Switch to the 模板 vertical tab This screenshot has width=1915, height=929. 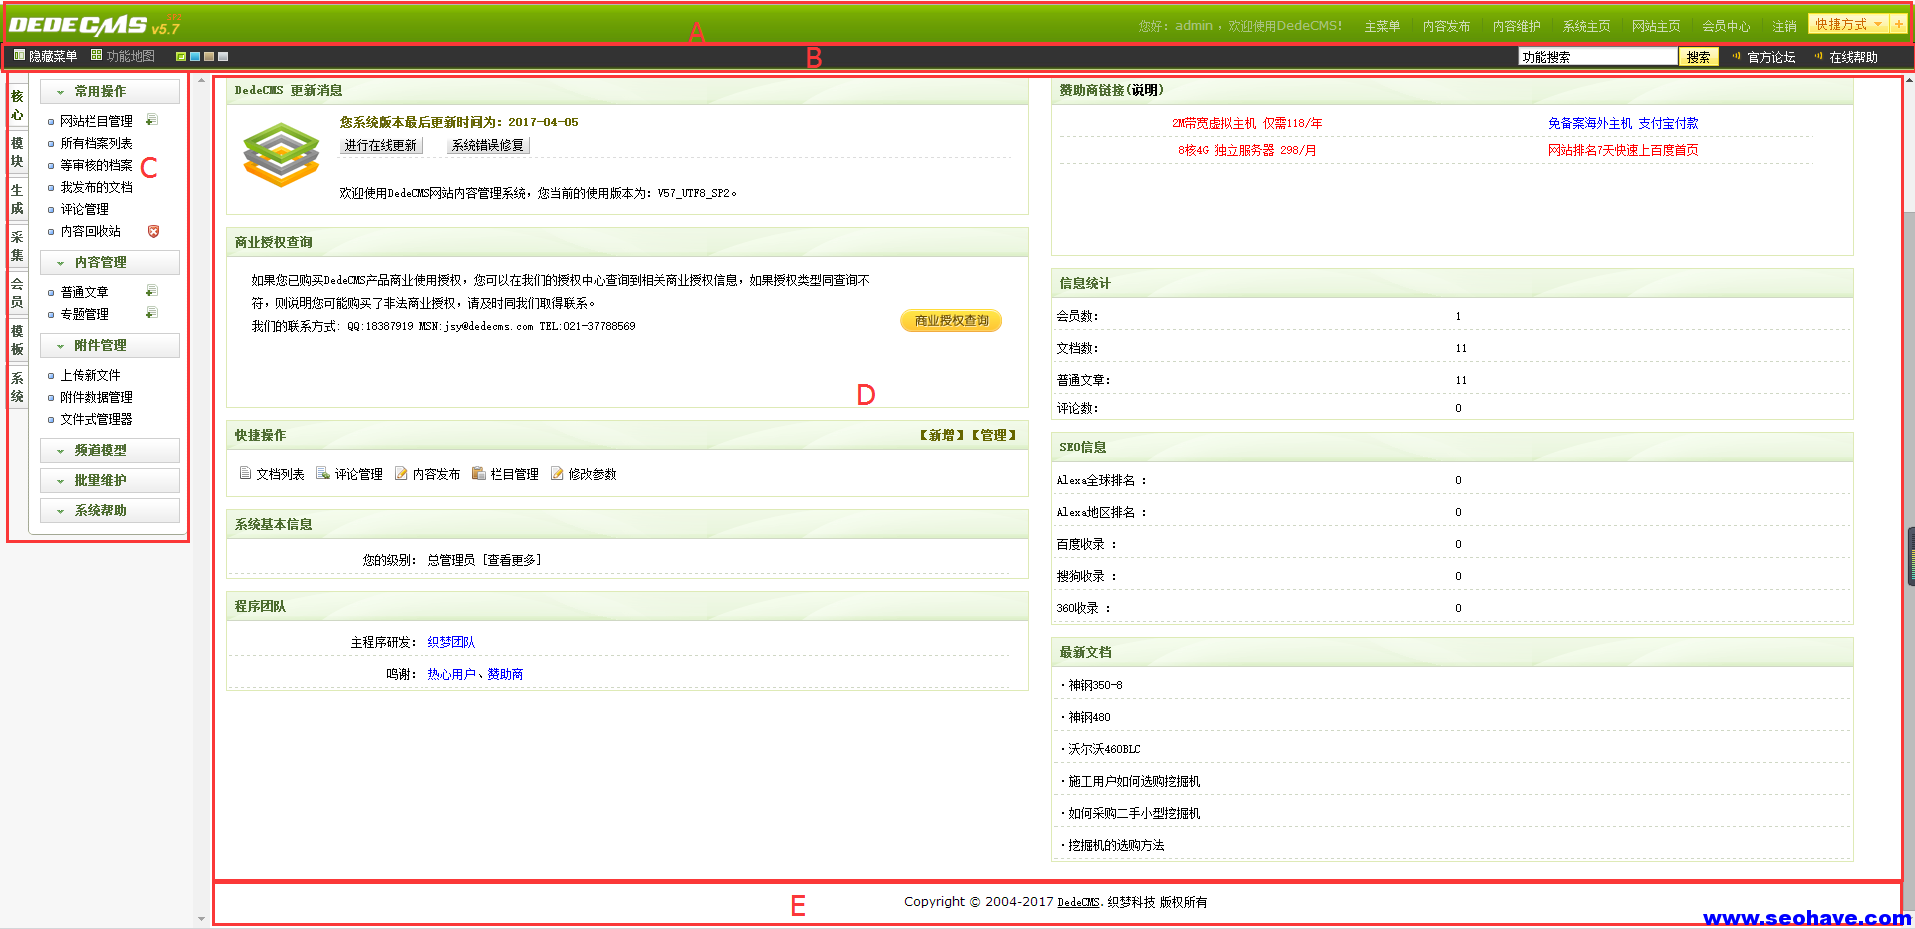pos(17,340)
